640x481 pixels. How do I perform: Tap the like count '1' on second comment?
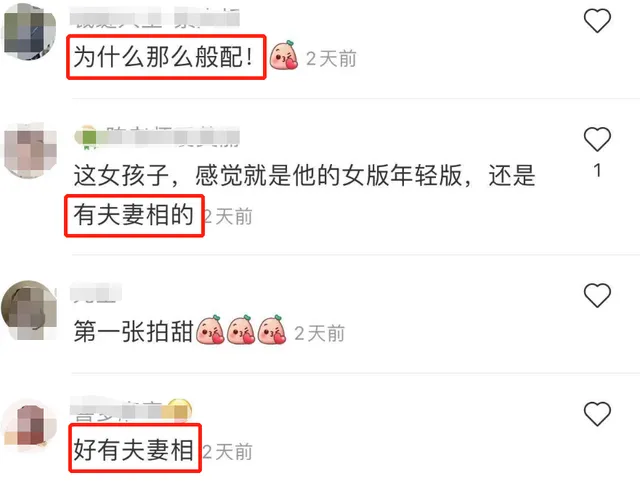point(597,171)
